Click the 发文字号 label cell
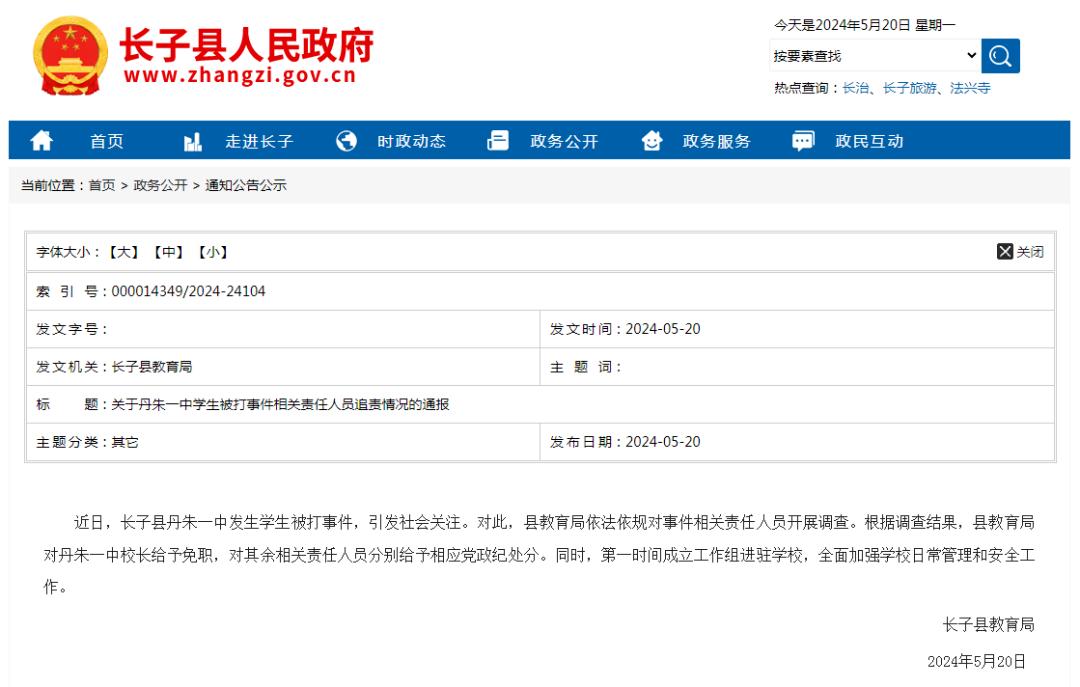The width and height of the screenshot is (1080, 687). [x=283, y=329]
